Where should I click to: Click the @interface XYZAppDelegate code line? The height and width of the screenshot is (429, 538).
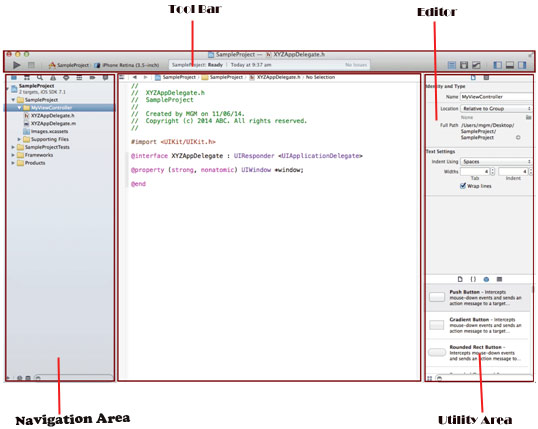(x=246, y=156)
